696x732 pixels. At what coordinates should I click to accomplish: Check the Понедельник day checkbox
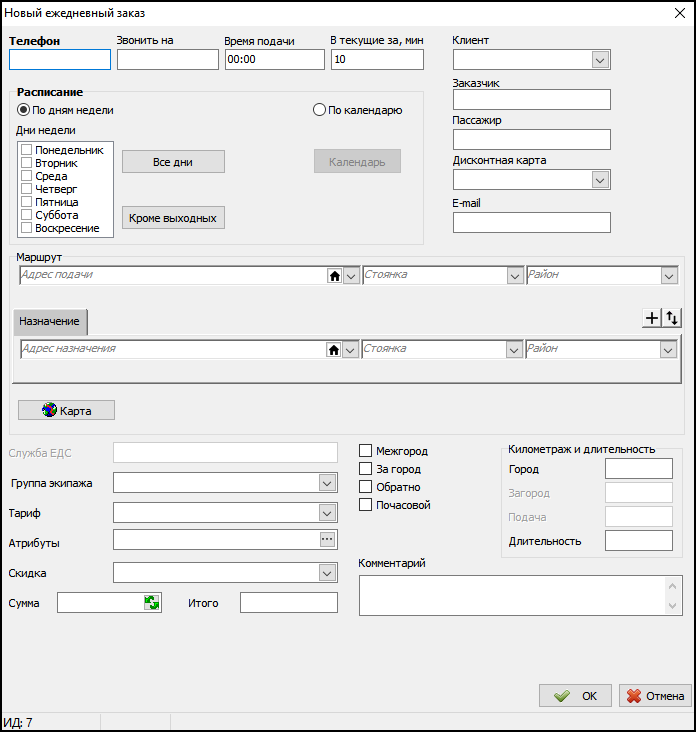point(27,150)
